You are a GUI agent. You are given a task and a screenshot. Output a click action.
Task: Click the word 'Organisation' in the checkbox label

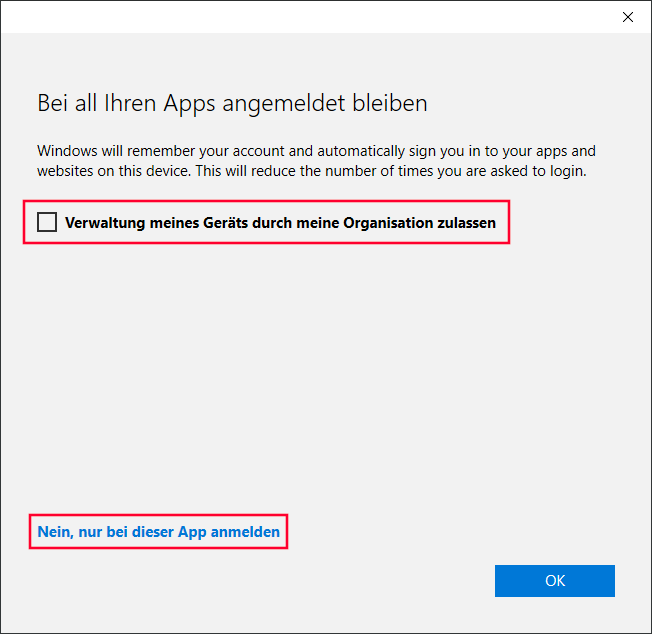coord(385,223)
